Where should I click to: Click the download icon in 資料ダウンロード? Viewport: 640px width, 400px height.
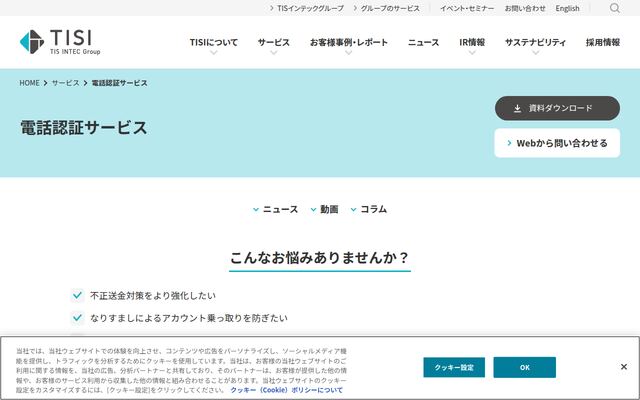[x=517, y=108]
